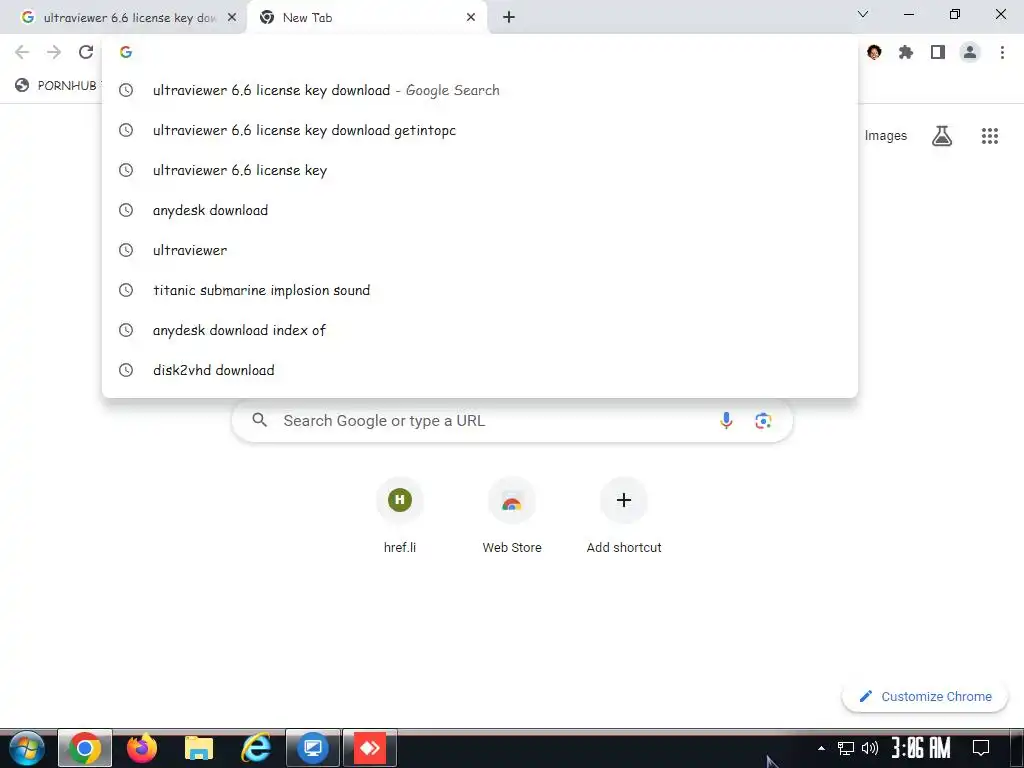
Task: Close the New Tab tab
Action: 471,18
